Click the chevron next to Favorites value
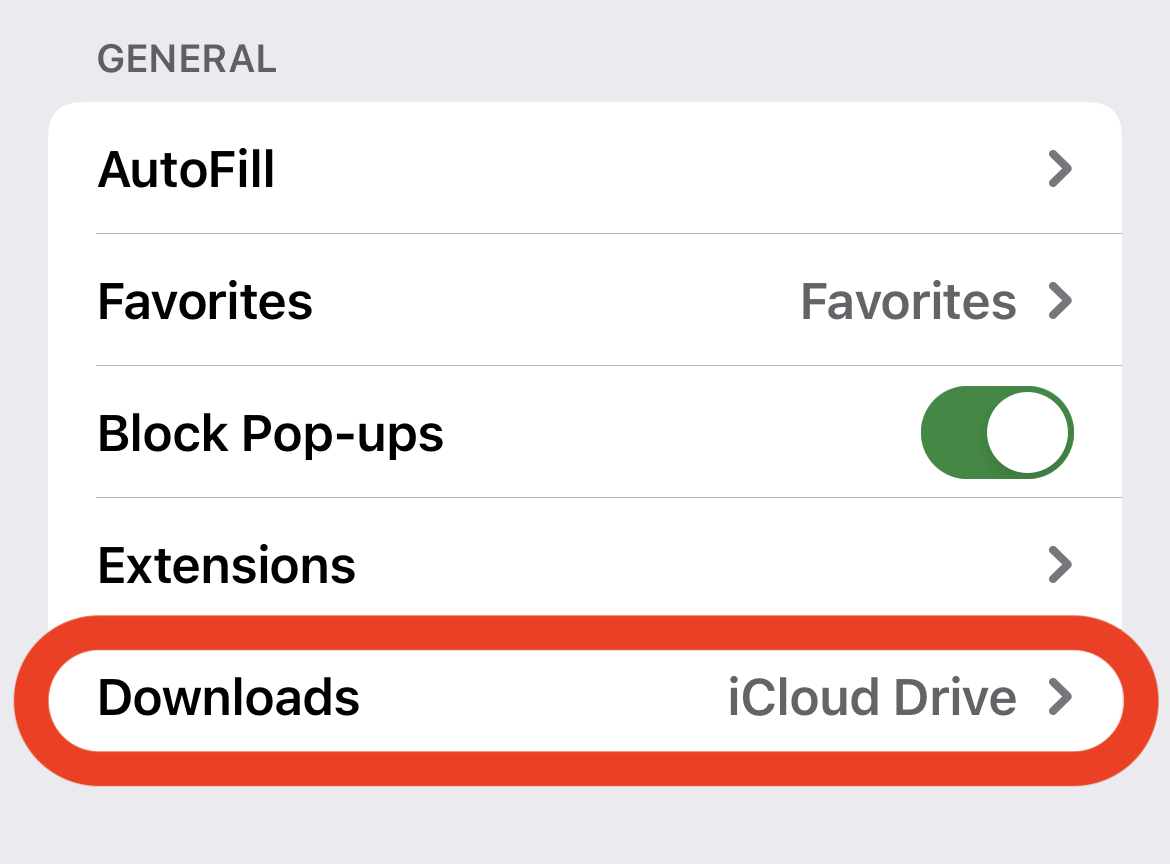Viewport: 1170px width, 864px height. (1059, 301)
